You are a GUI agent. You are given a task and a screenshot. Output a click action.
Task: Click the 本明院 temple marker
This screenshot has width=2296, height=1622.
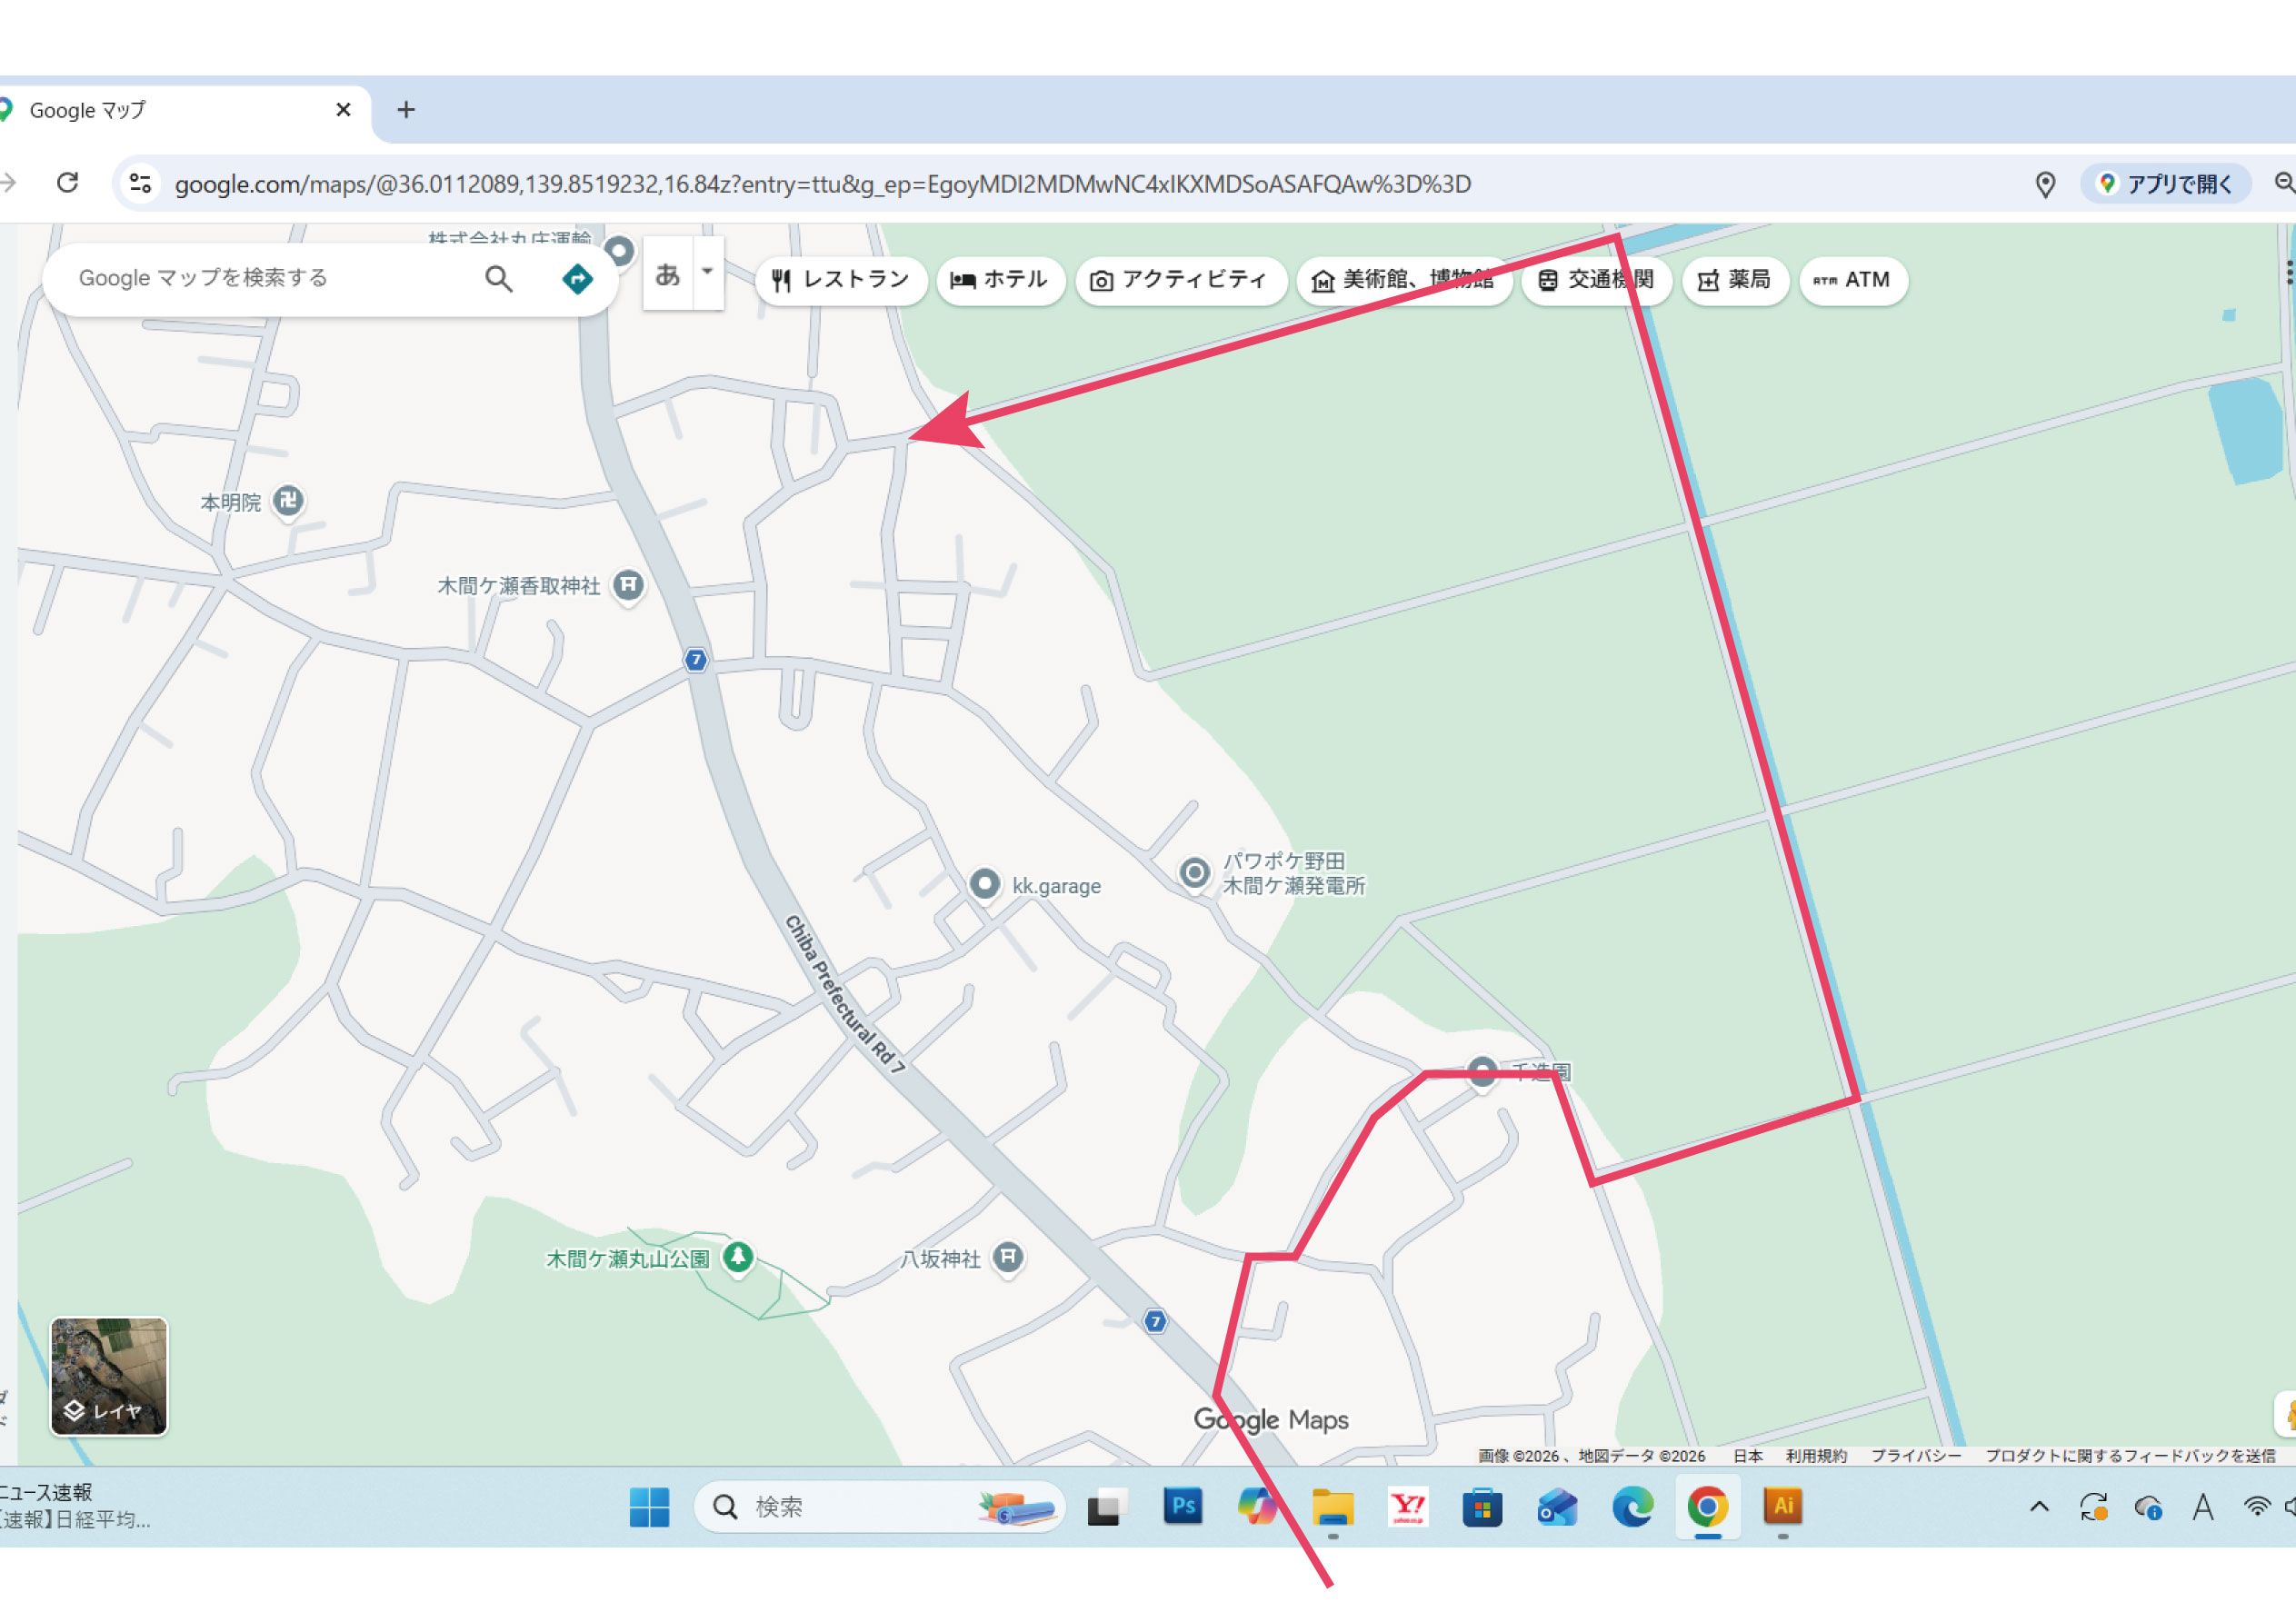tap(288, 499)
